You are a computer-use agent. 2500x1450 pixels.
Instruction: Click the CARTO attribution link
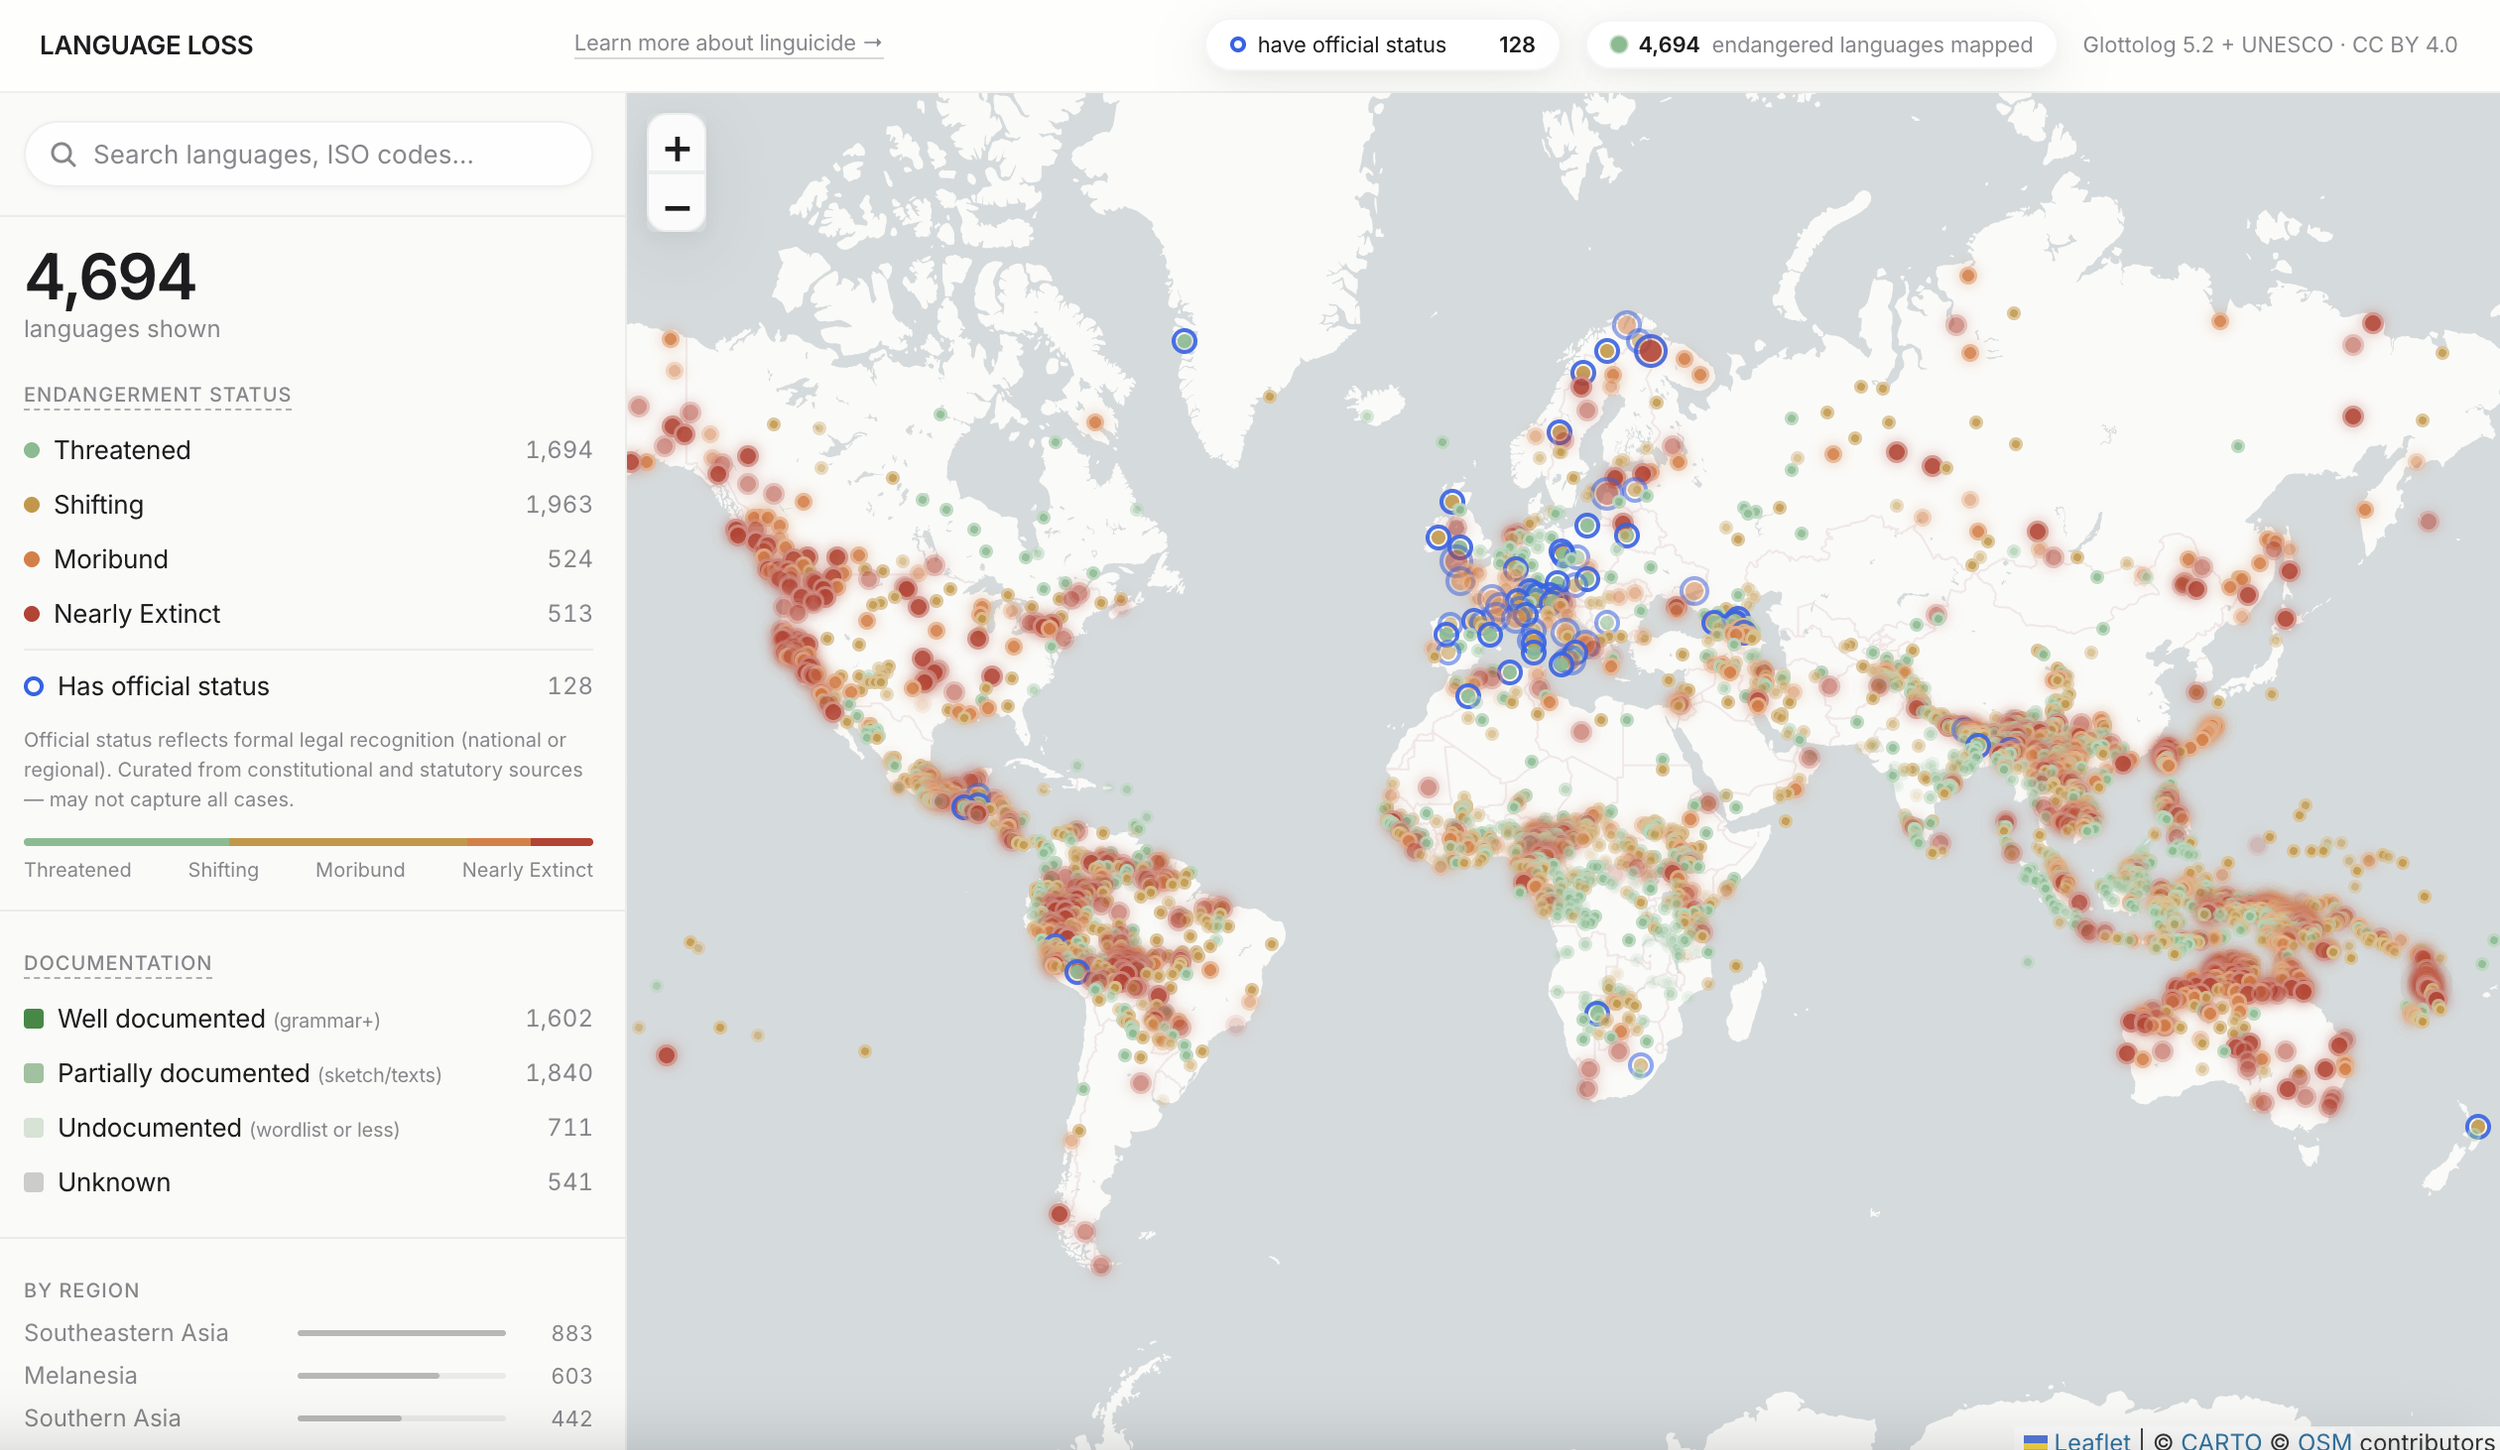click(x=2220, y=1440)
